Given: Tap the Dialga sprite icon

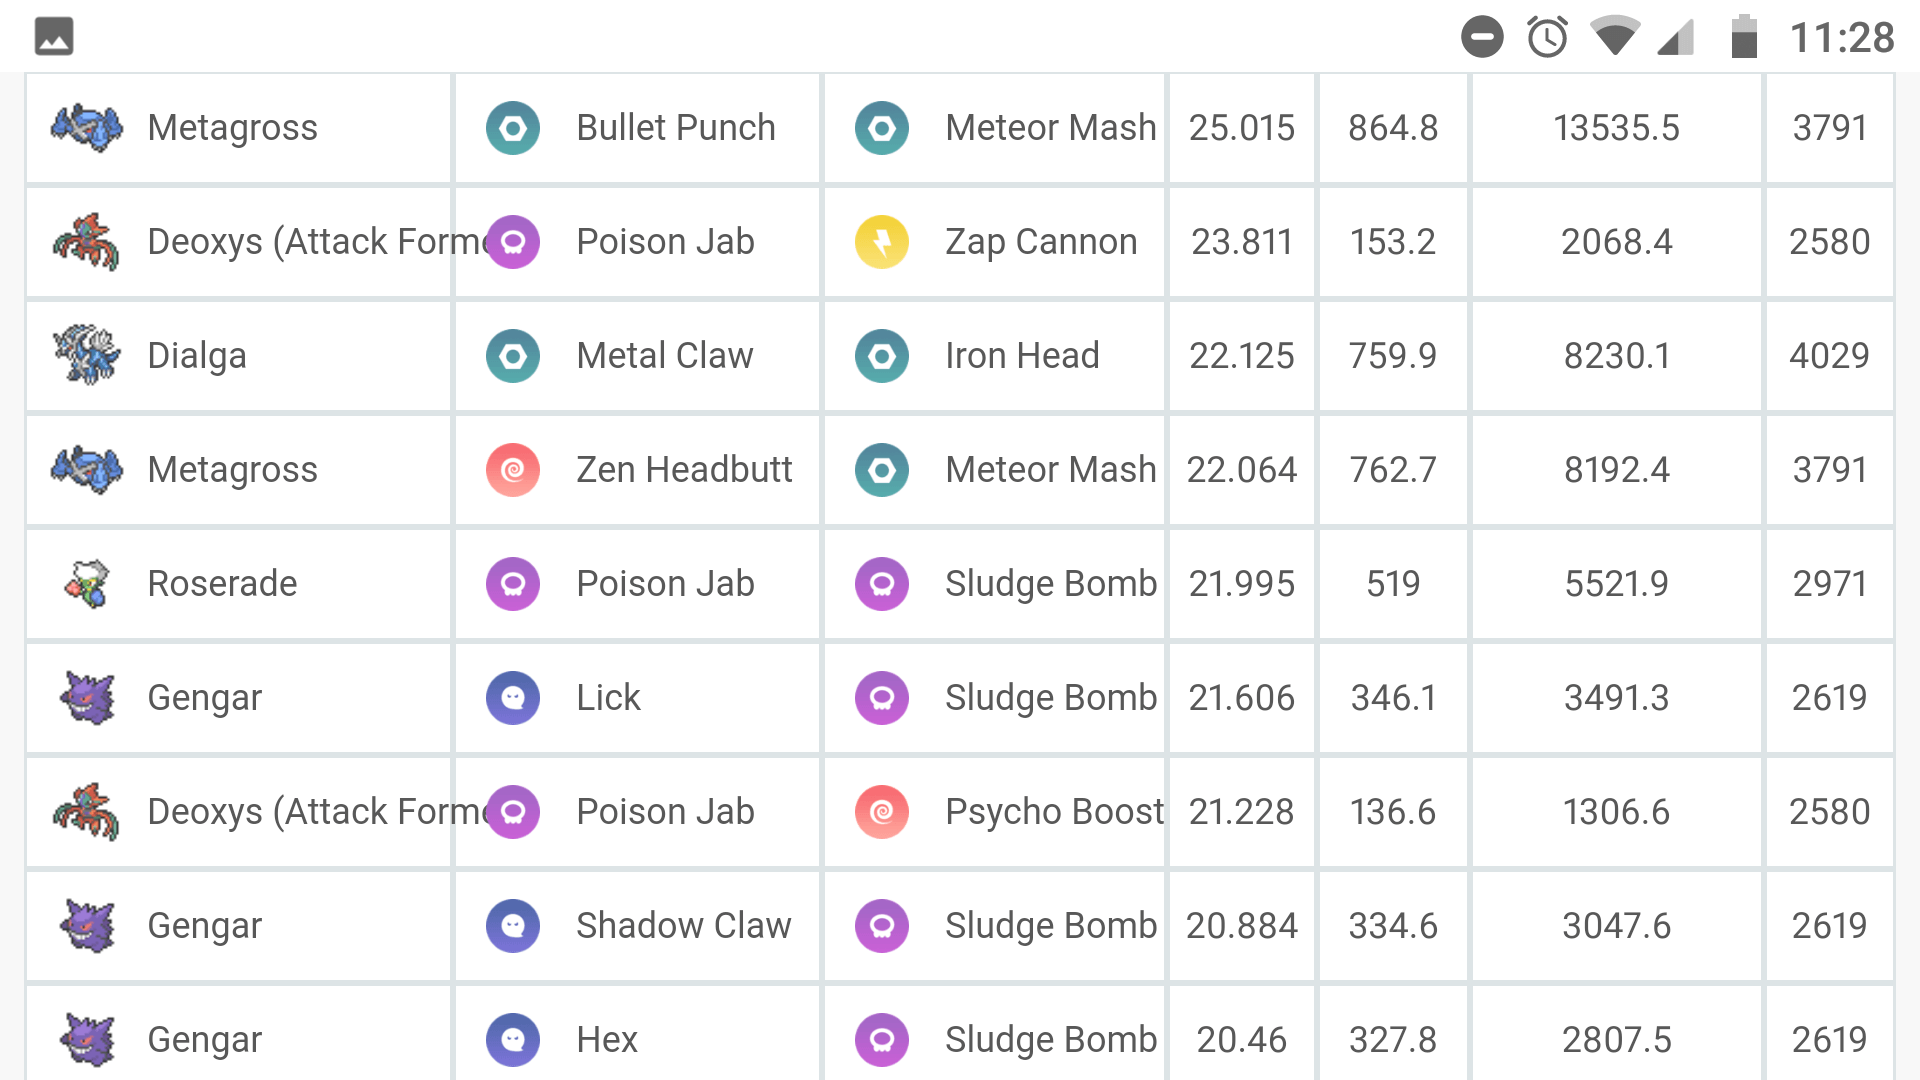Looking at the screenshot, I should (x=87, y=355).
